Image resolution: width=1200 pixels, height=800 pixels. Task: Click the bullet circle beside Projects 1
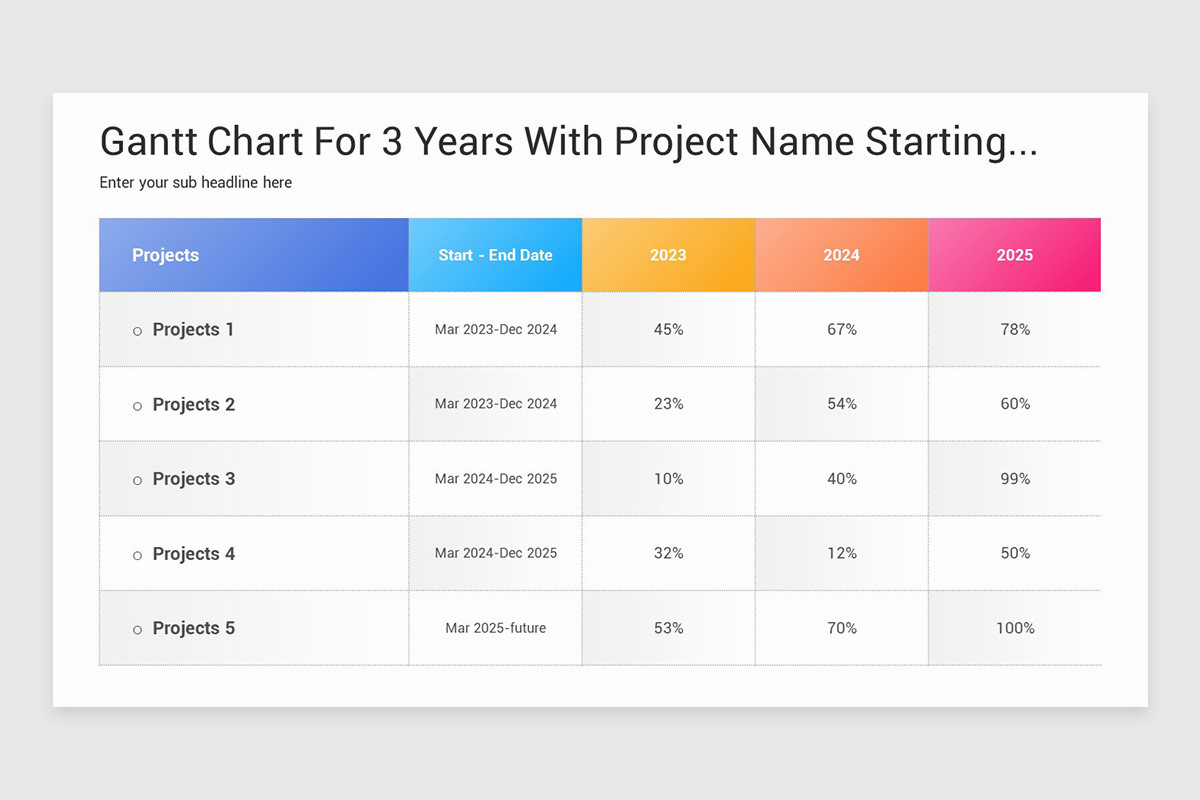click(137, 331)
